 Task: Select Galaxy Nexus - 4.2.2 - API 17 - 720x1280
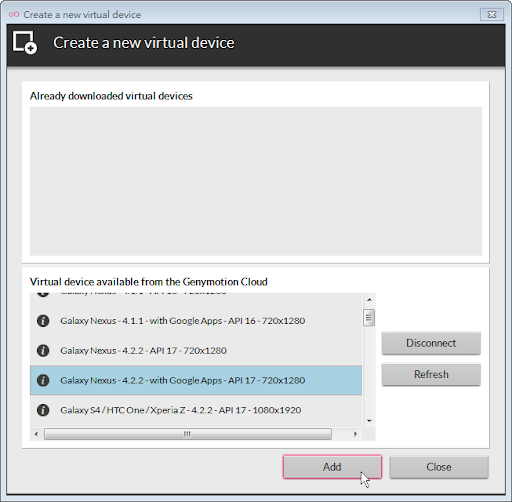pos(196,350)
